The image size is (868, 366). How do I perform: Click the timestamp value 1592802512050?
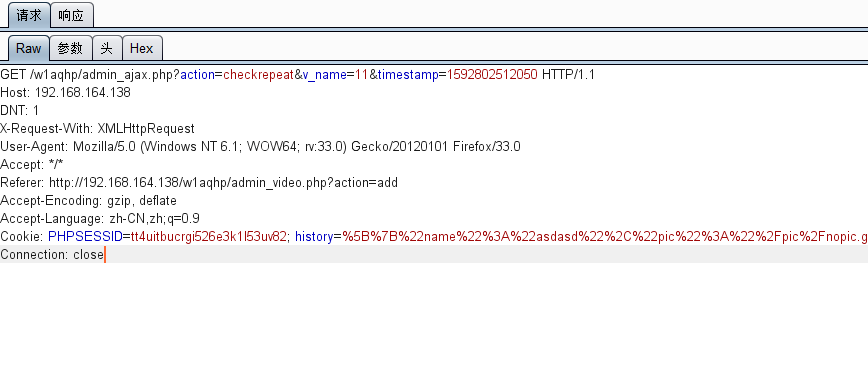tap(492, 74)
